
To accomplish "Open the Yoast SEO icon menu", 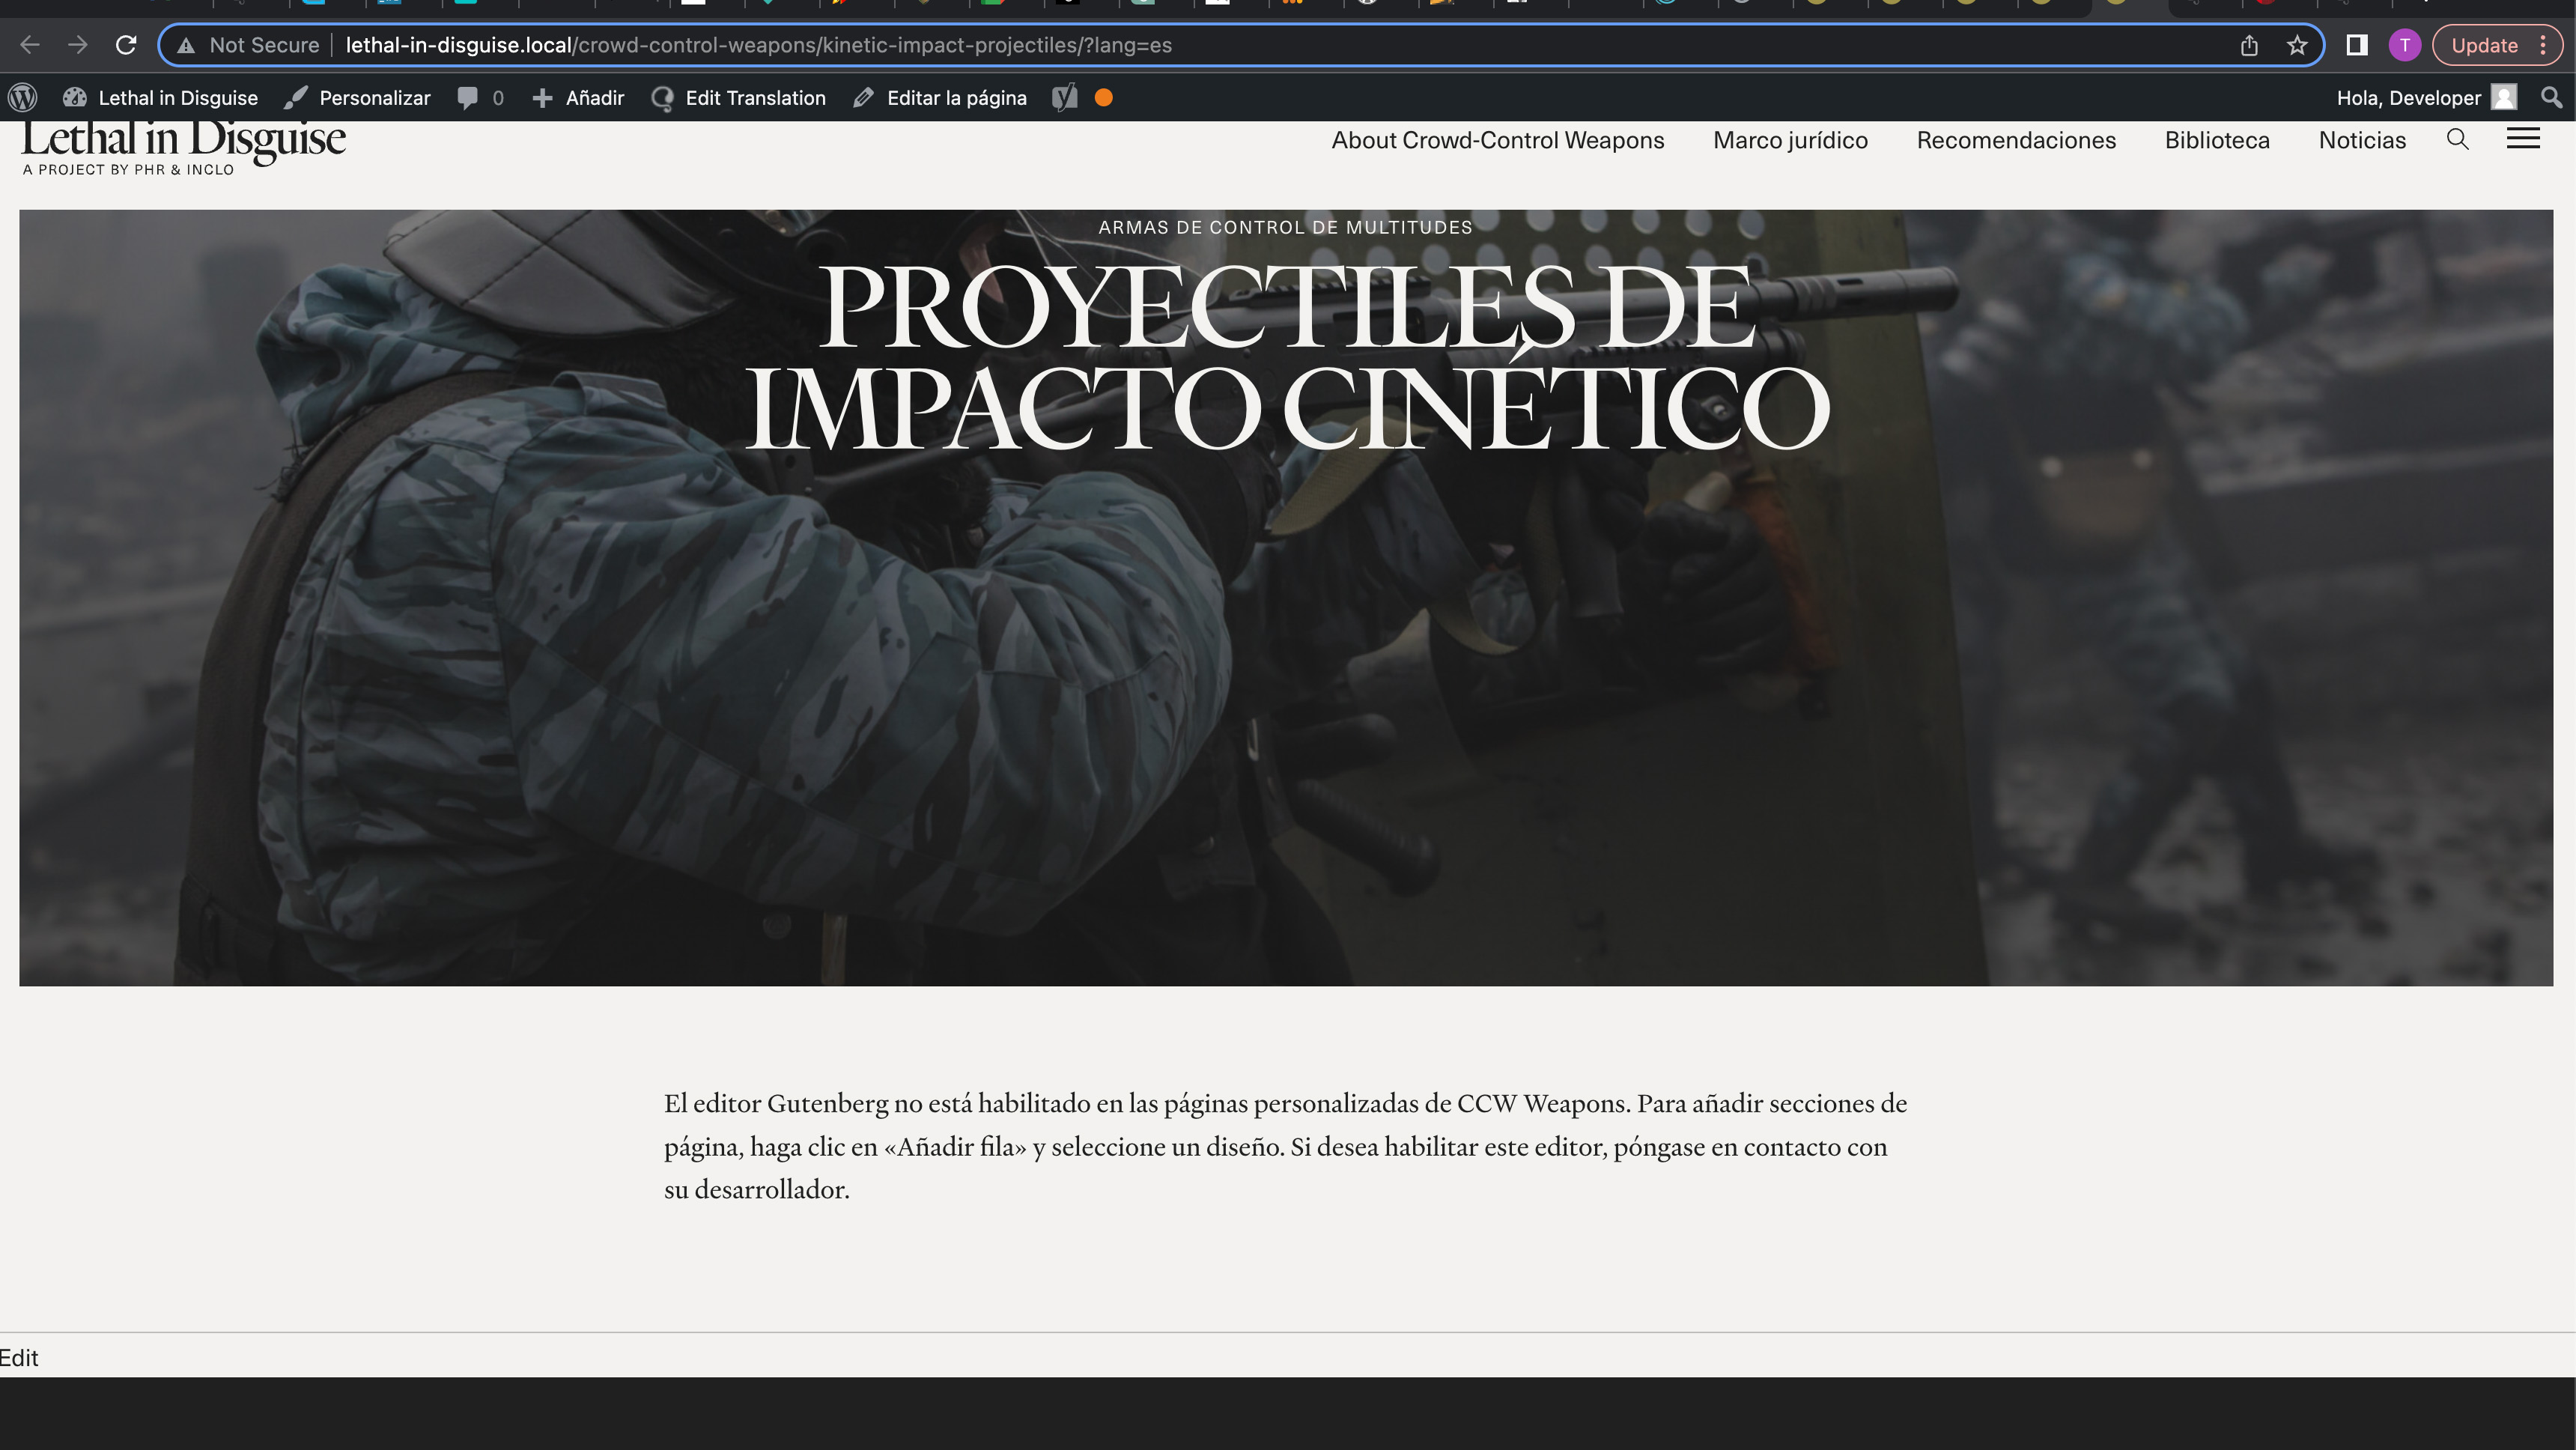I will [1065, 98].
